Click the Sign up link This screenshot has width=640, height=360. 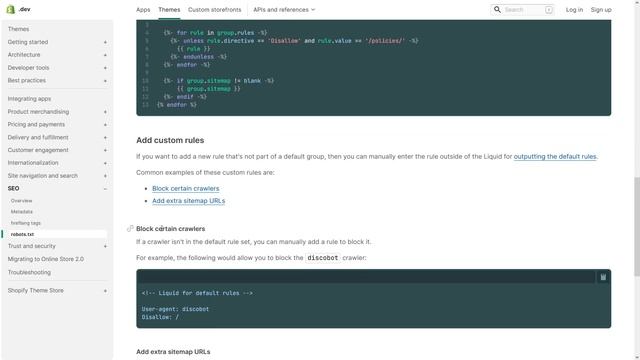[x=601, y=10]
